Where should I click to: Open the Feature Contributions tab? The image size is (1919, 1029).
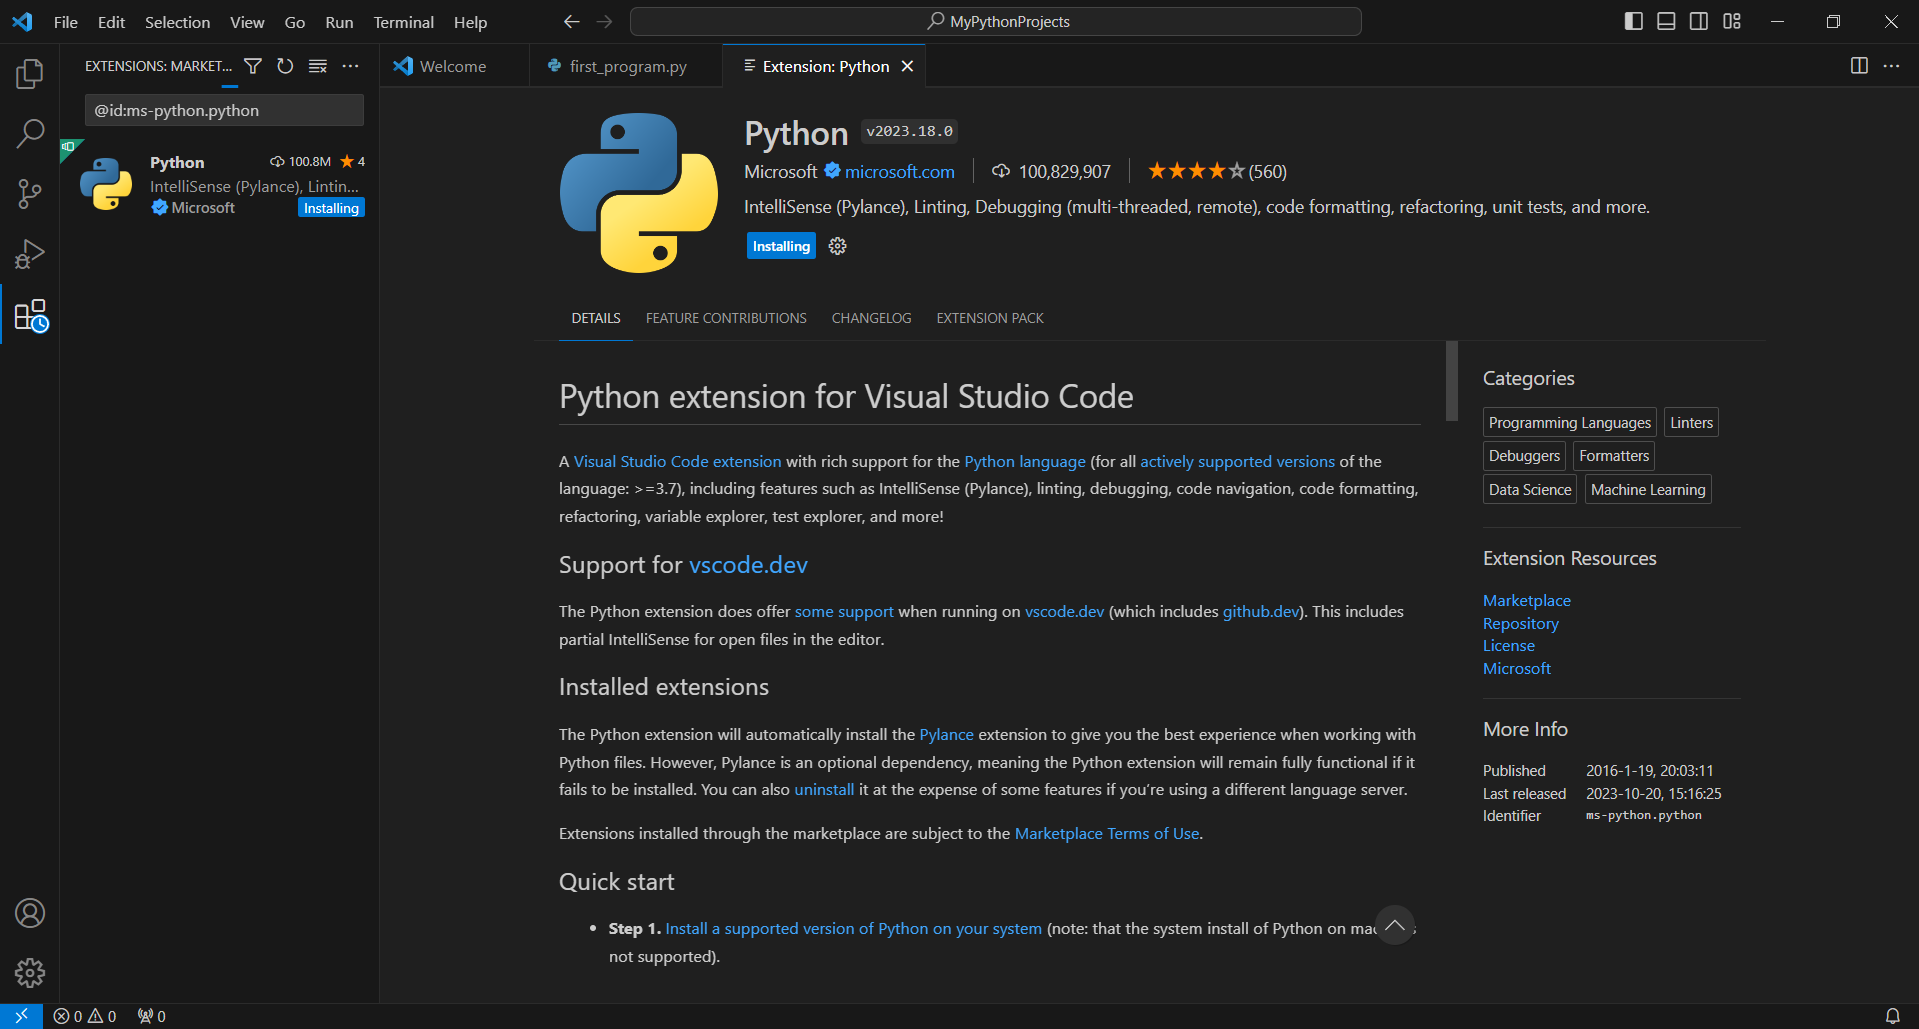click(726, 318)
